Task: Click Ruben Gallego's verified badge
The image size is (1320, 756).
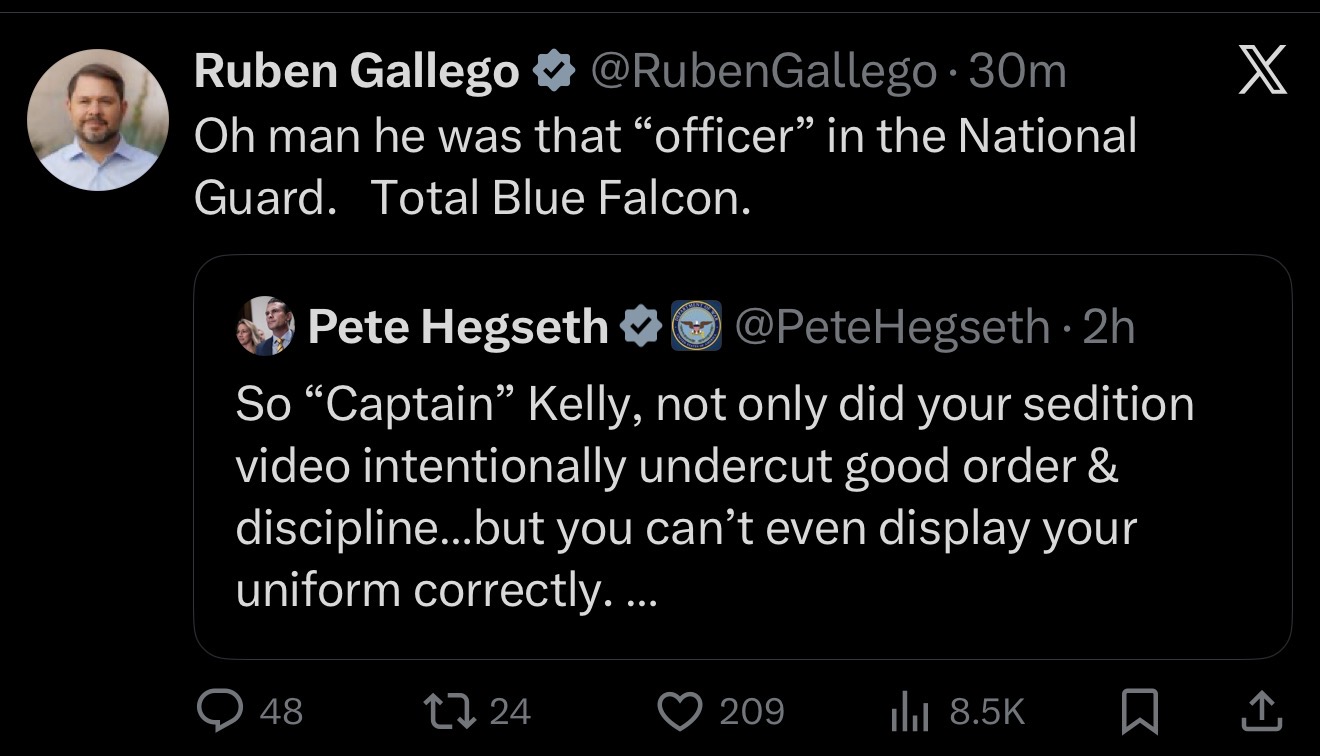Action: click(x=554, y=73)
